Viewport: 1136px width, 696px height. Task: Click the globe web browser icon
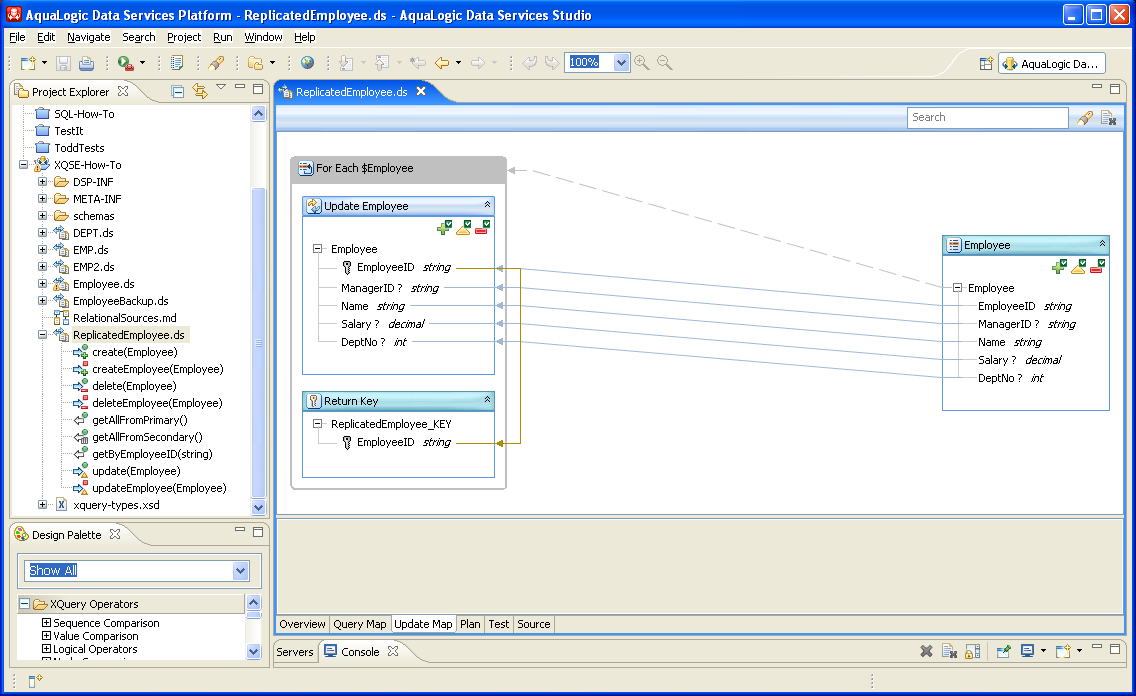[x=308, y=63]
